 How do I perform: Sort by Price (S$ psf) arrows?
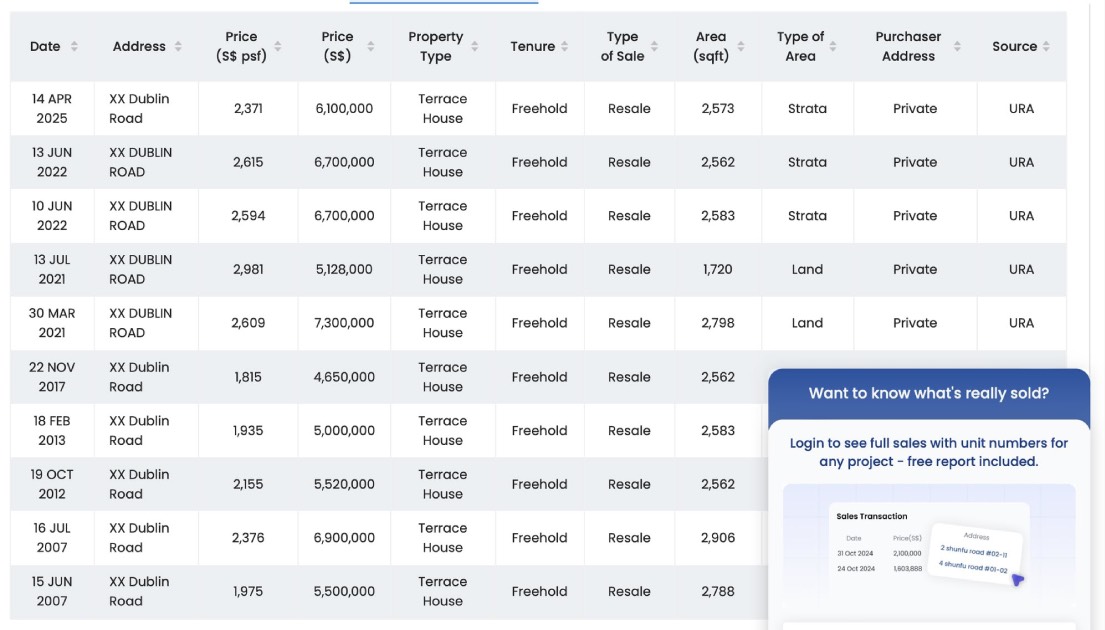[x=278, y=47]
